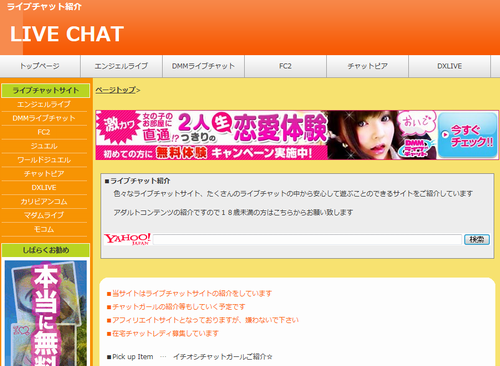Open the エンジェルライブ navigation tab
The image size is (500, 366).
point(121,66)
